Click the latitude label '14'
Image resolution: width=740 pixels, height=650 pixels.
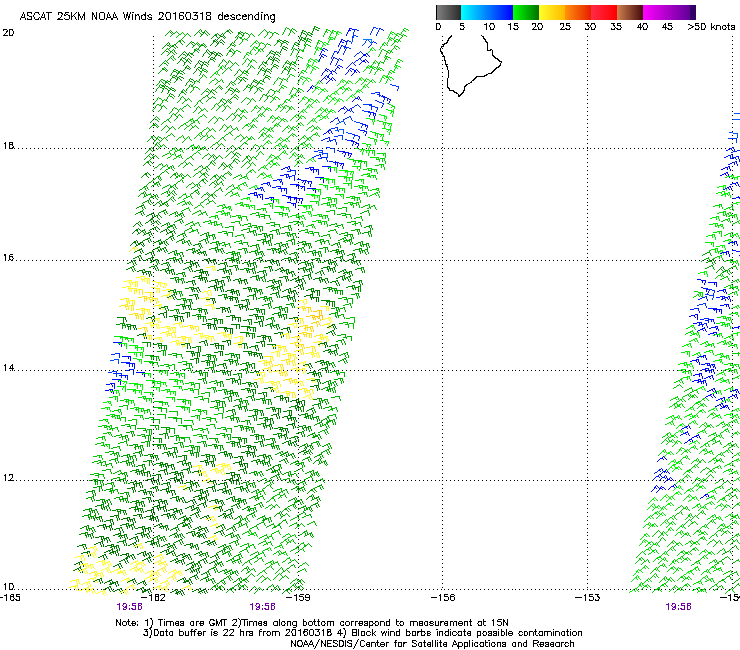tap(8, 368)
